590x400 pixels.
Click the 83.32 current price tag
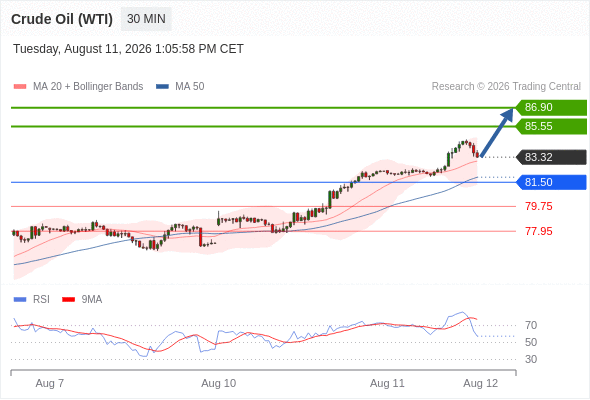pyautogui.click(x=551, y=157)
